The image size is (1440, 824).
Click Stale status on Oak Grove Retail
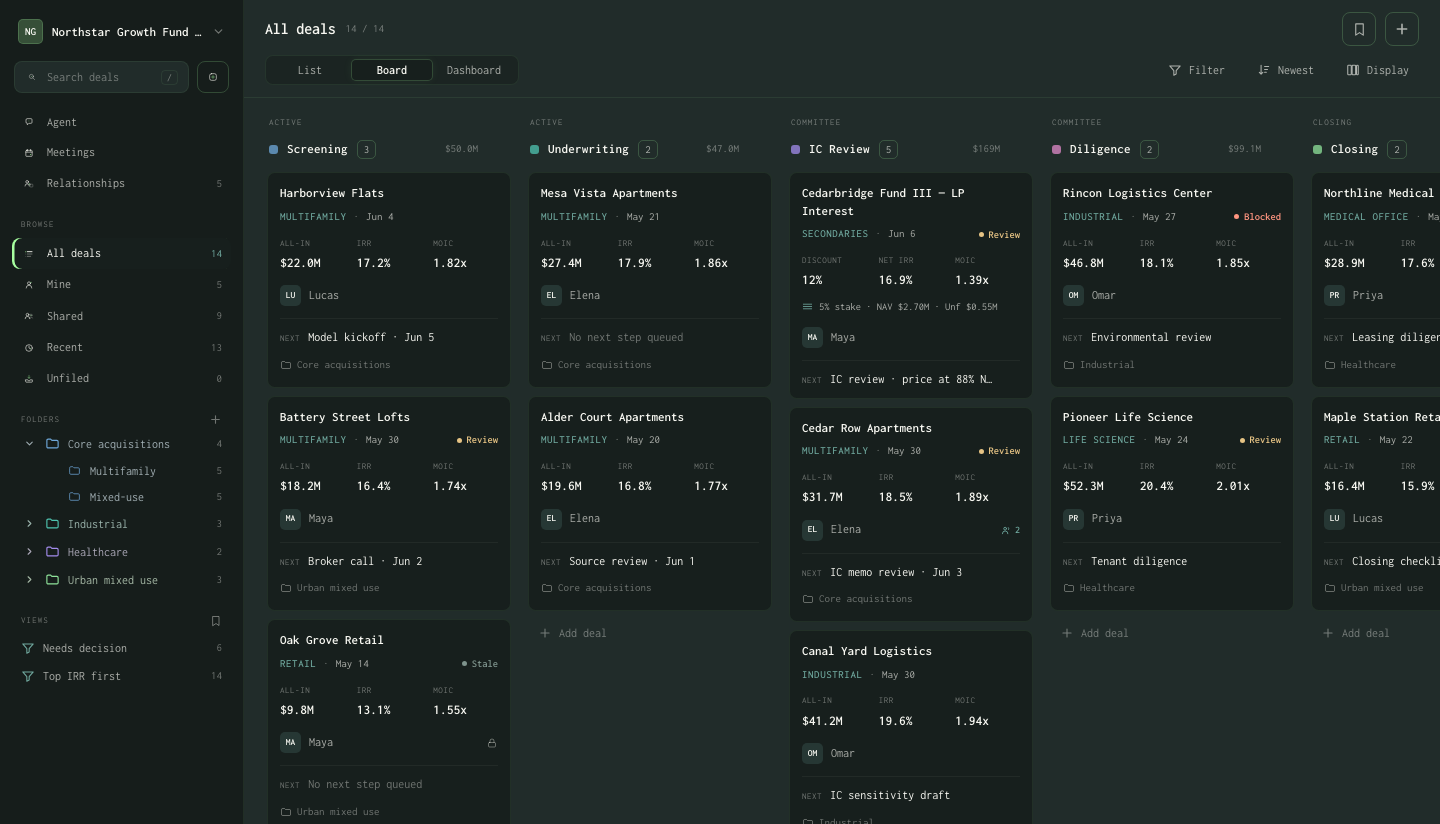click(x=480, y=664)
